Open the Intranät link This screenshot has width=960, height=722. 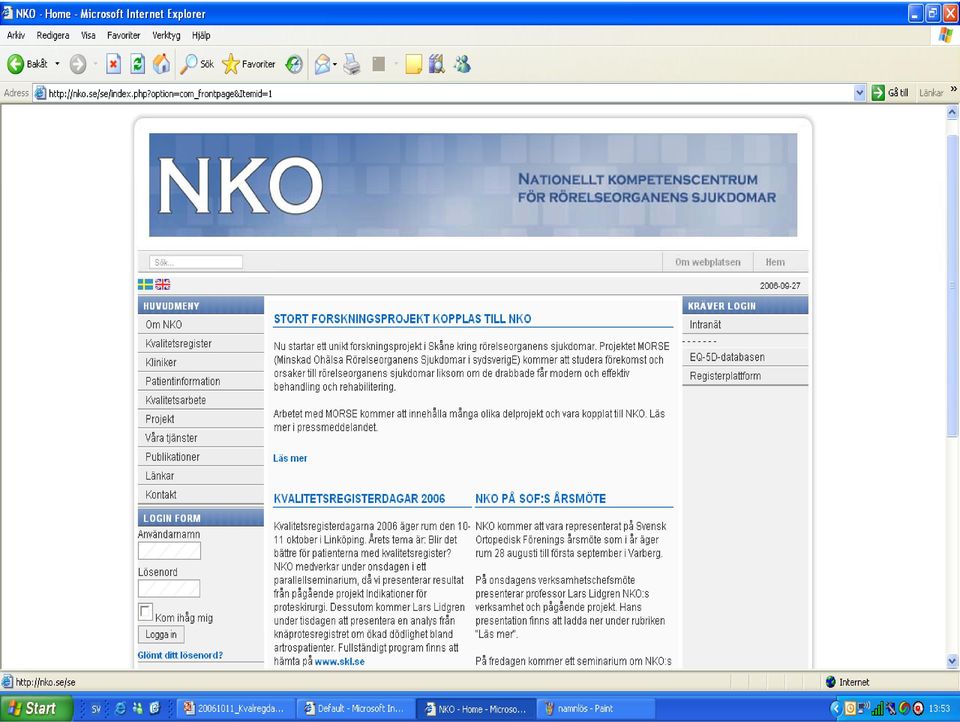click(x=745, y=325)
